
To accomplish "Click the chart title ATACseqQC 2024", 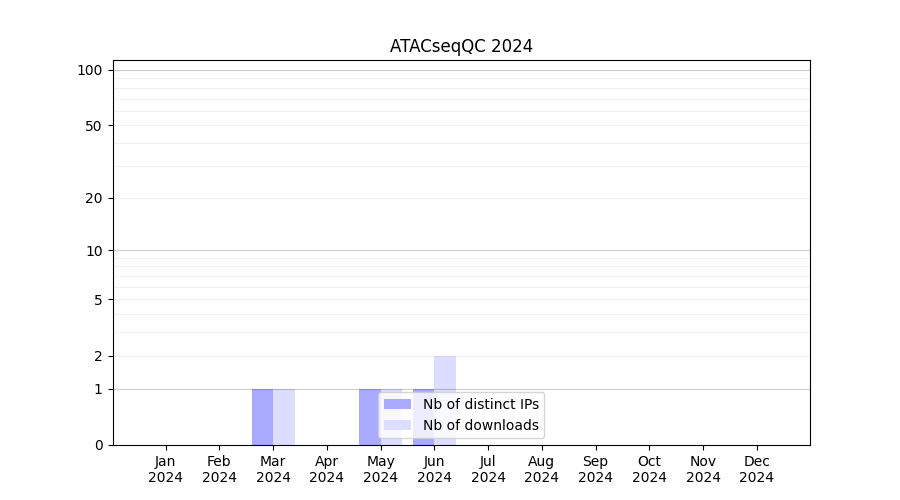I will 461,46.
